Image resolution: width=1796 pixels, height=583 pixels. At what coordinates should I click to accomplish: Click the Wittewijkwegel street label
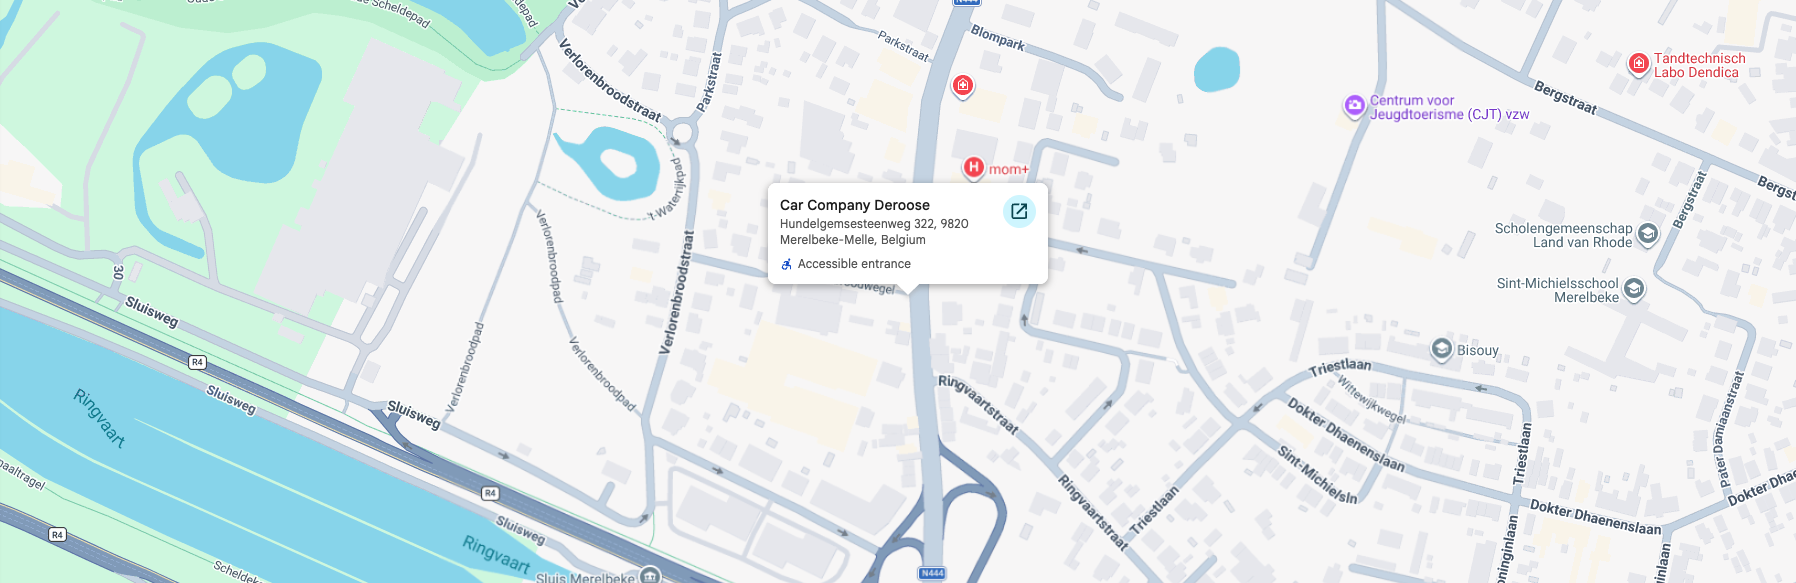coord(1371,399)
